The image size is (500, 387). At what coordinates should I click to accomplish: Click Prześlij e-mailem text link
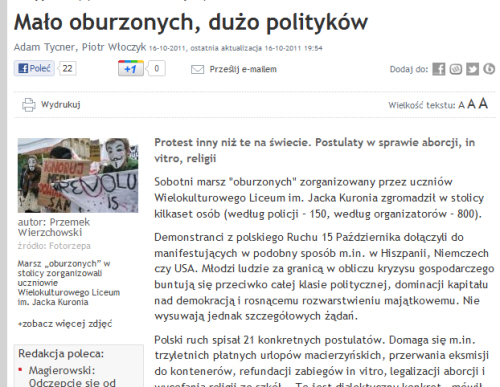243,69
